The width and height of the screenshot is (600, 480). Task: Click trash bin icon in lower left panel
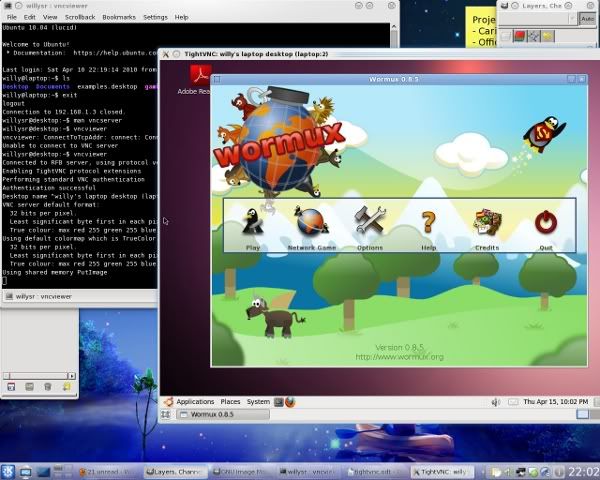click(48, 387)
